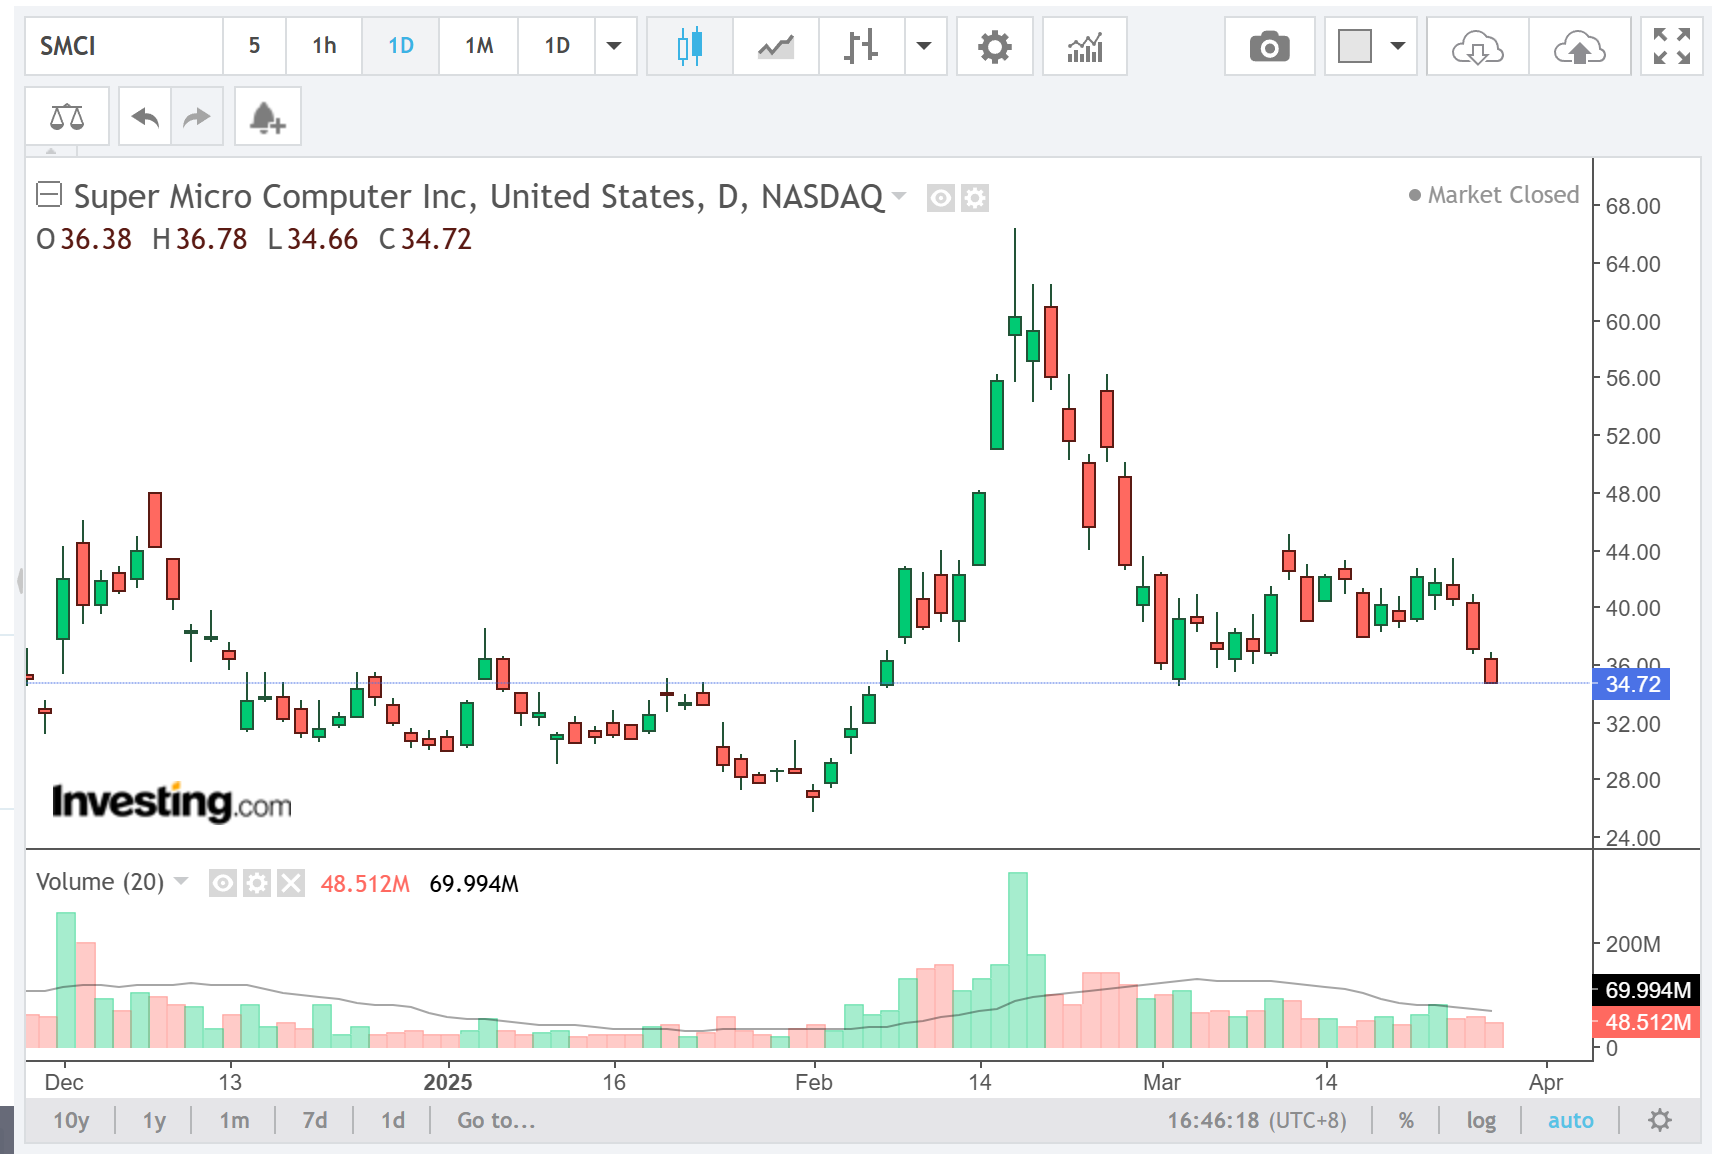Viewport: 1717px width, 1167px height.
Task: Select the candlestick chart style
Action: point(690,46)
